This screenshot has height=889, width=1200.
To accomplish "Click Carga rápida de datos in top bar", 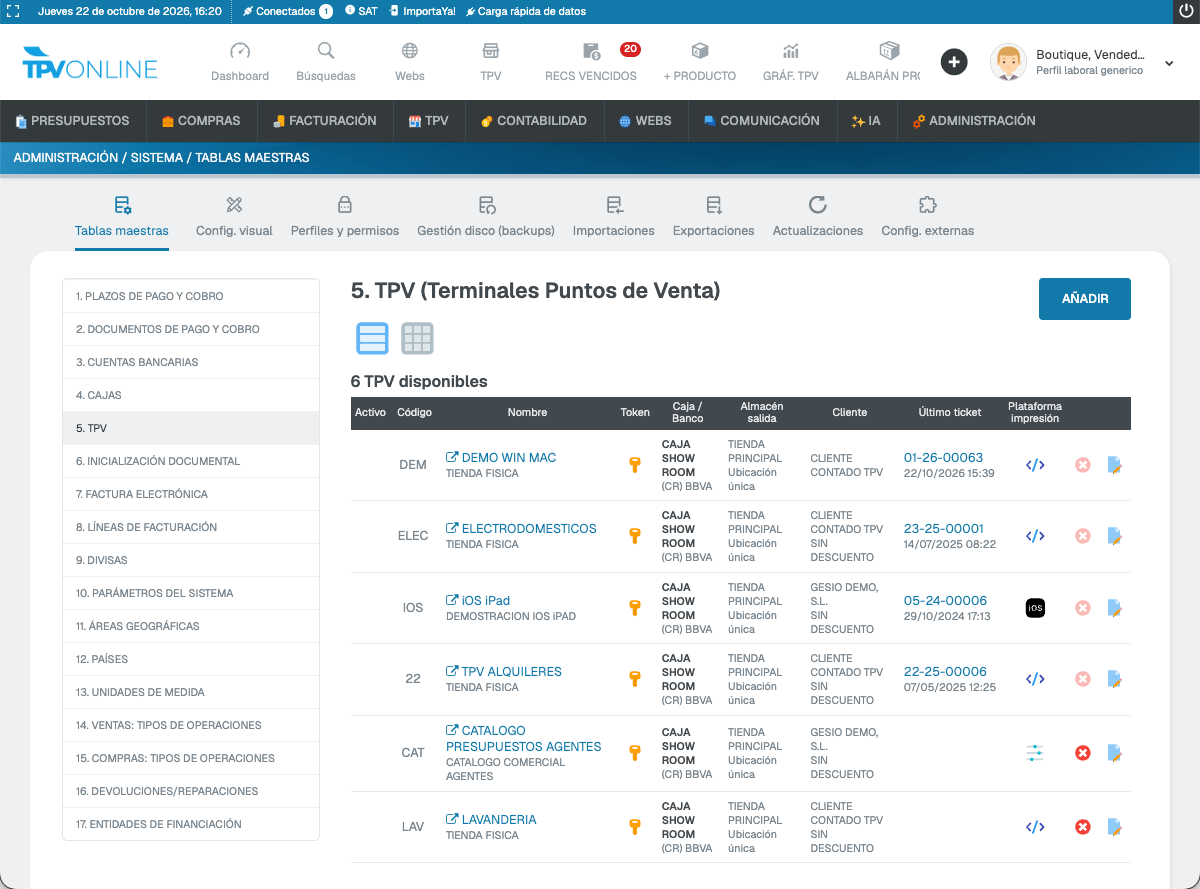I will click(x=526, y=11).
